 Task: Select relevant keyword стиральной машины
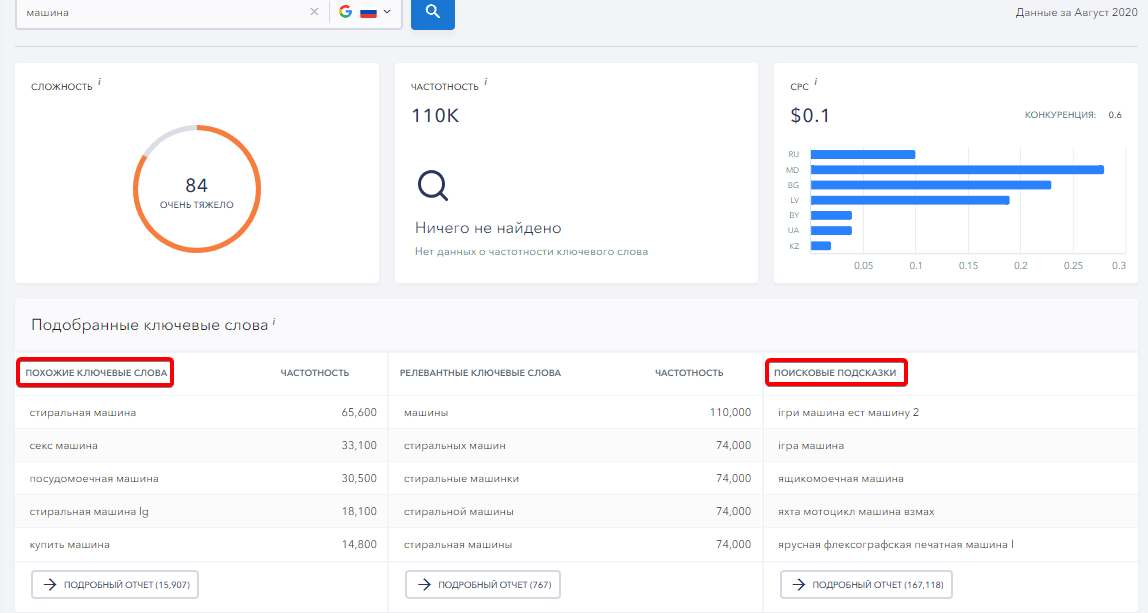tap(458, 511)
